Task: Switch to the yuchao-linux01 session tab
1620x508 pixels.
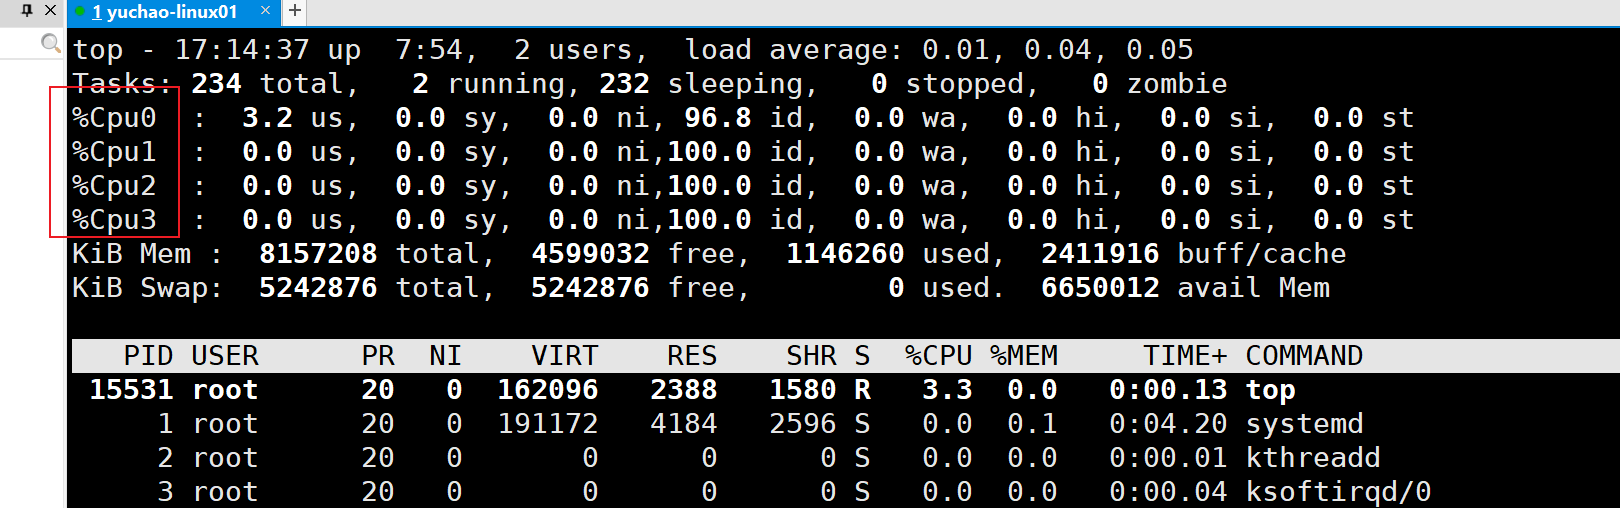Action: [x=165, y=12]
